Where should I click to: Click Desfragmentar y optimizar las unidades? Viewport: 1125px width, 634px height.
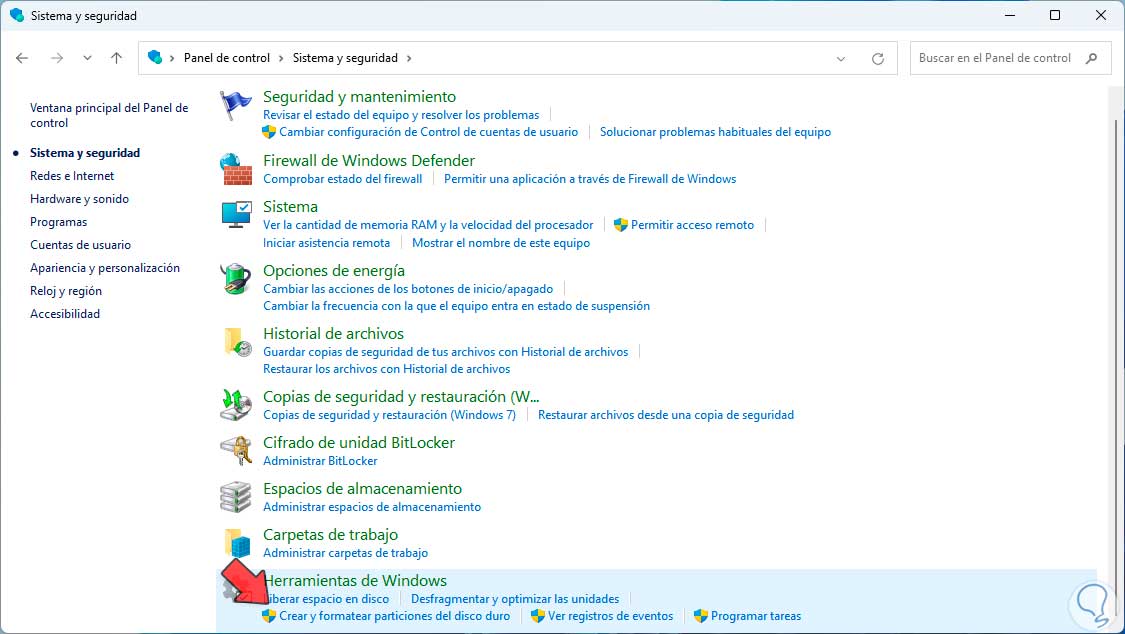pos(515,599)
